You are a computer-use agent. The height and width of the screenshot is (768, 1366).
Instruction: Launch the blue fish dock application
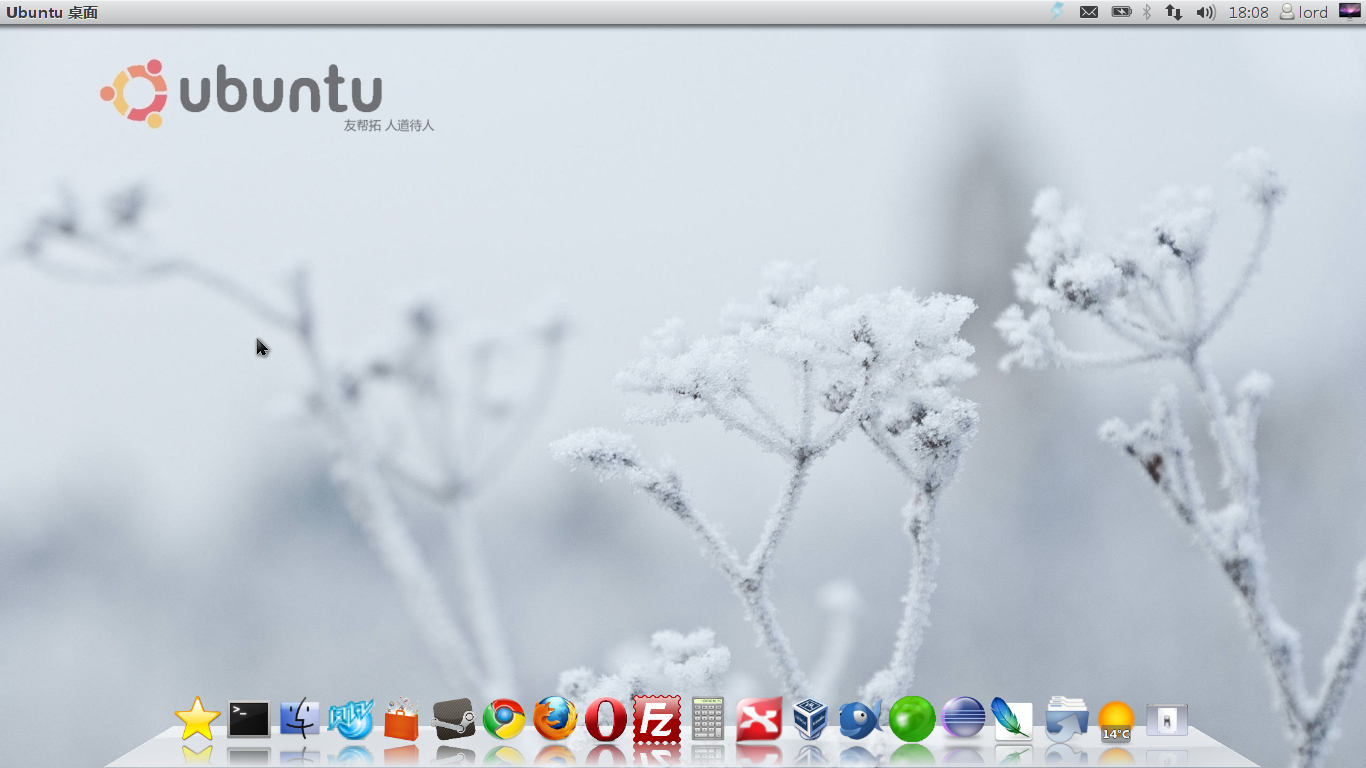point(861,719)
